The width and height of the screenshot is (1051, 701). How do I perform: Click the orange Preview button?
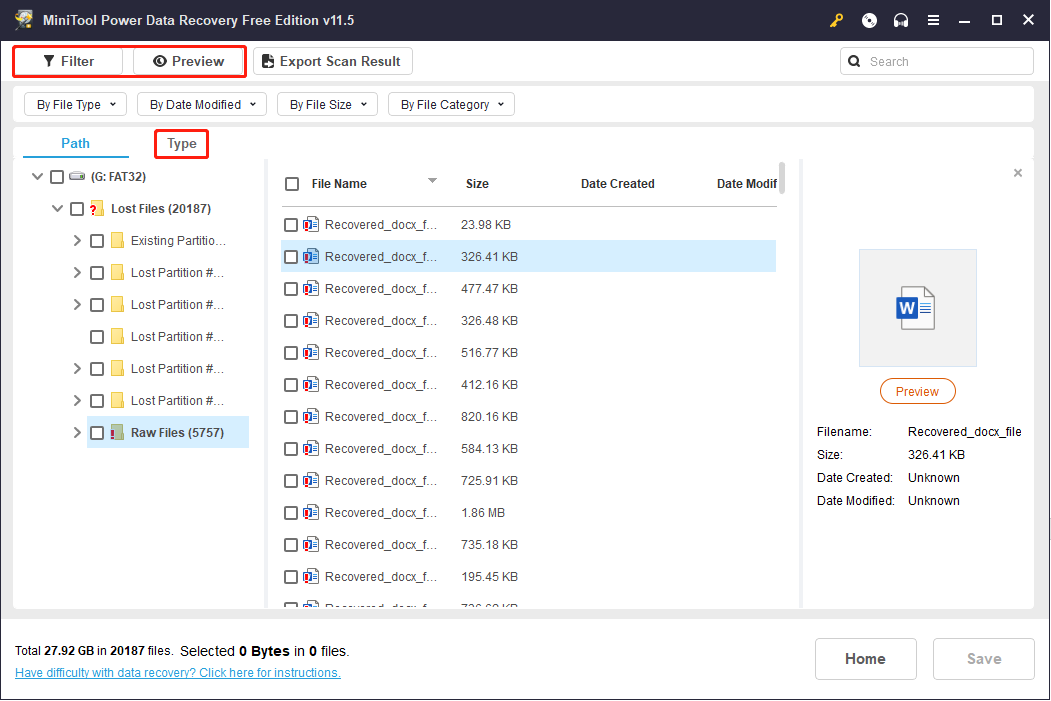(918, 391)
